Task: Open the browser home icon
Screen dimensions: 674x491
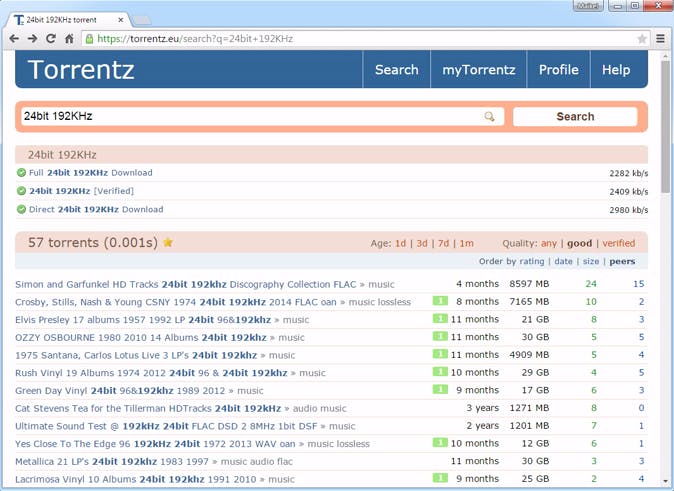Action: [x=69, y=39]
